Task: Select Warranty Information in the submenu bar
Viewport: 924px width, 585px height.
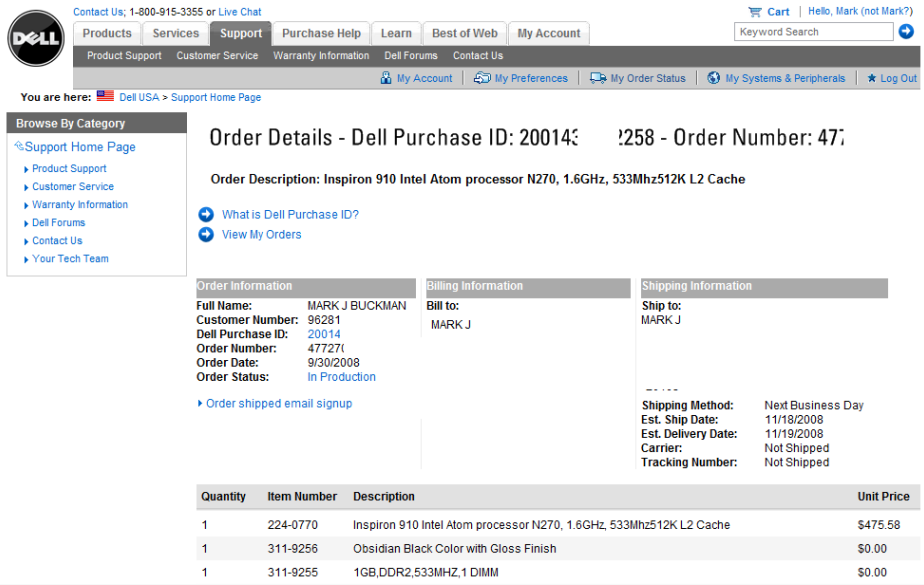Action: (x=321, y=56)
